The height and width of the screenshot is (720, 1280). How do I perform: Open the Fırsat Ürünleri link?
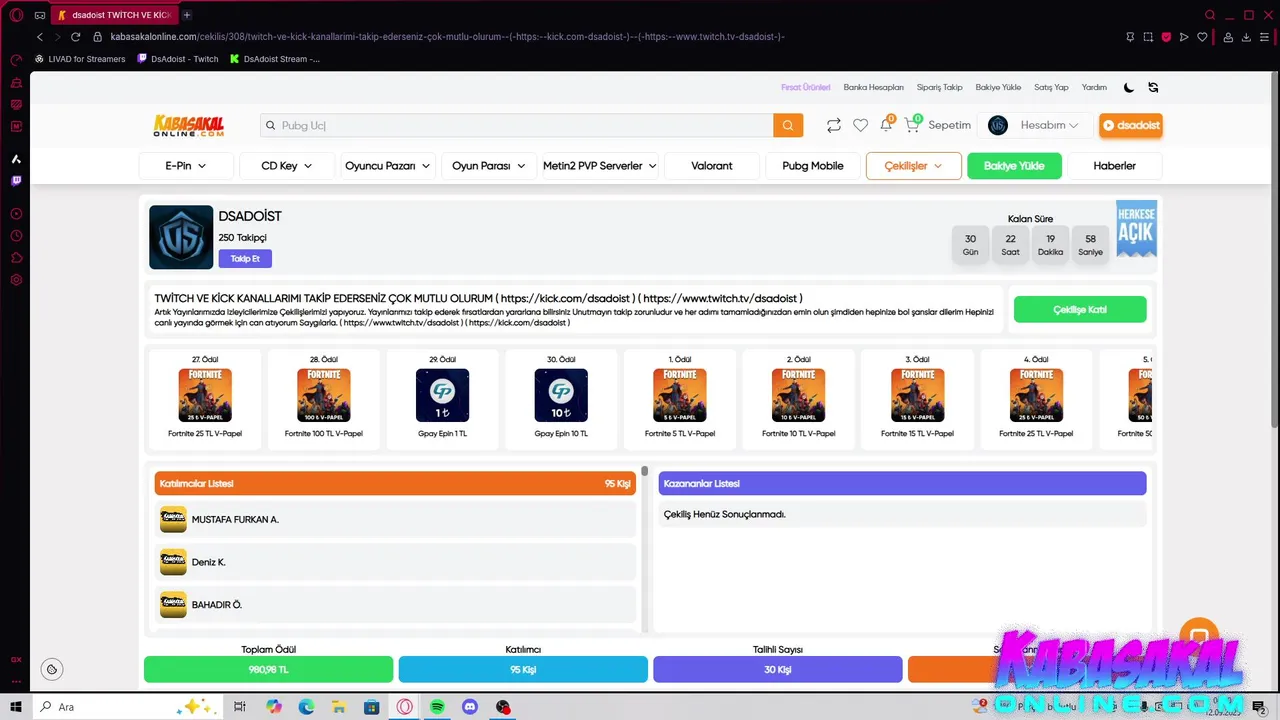point(806,87)
